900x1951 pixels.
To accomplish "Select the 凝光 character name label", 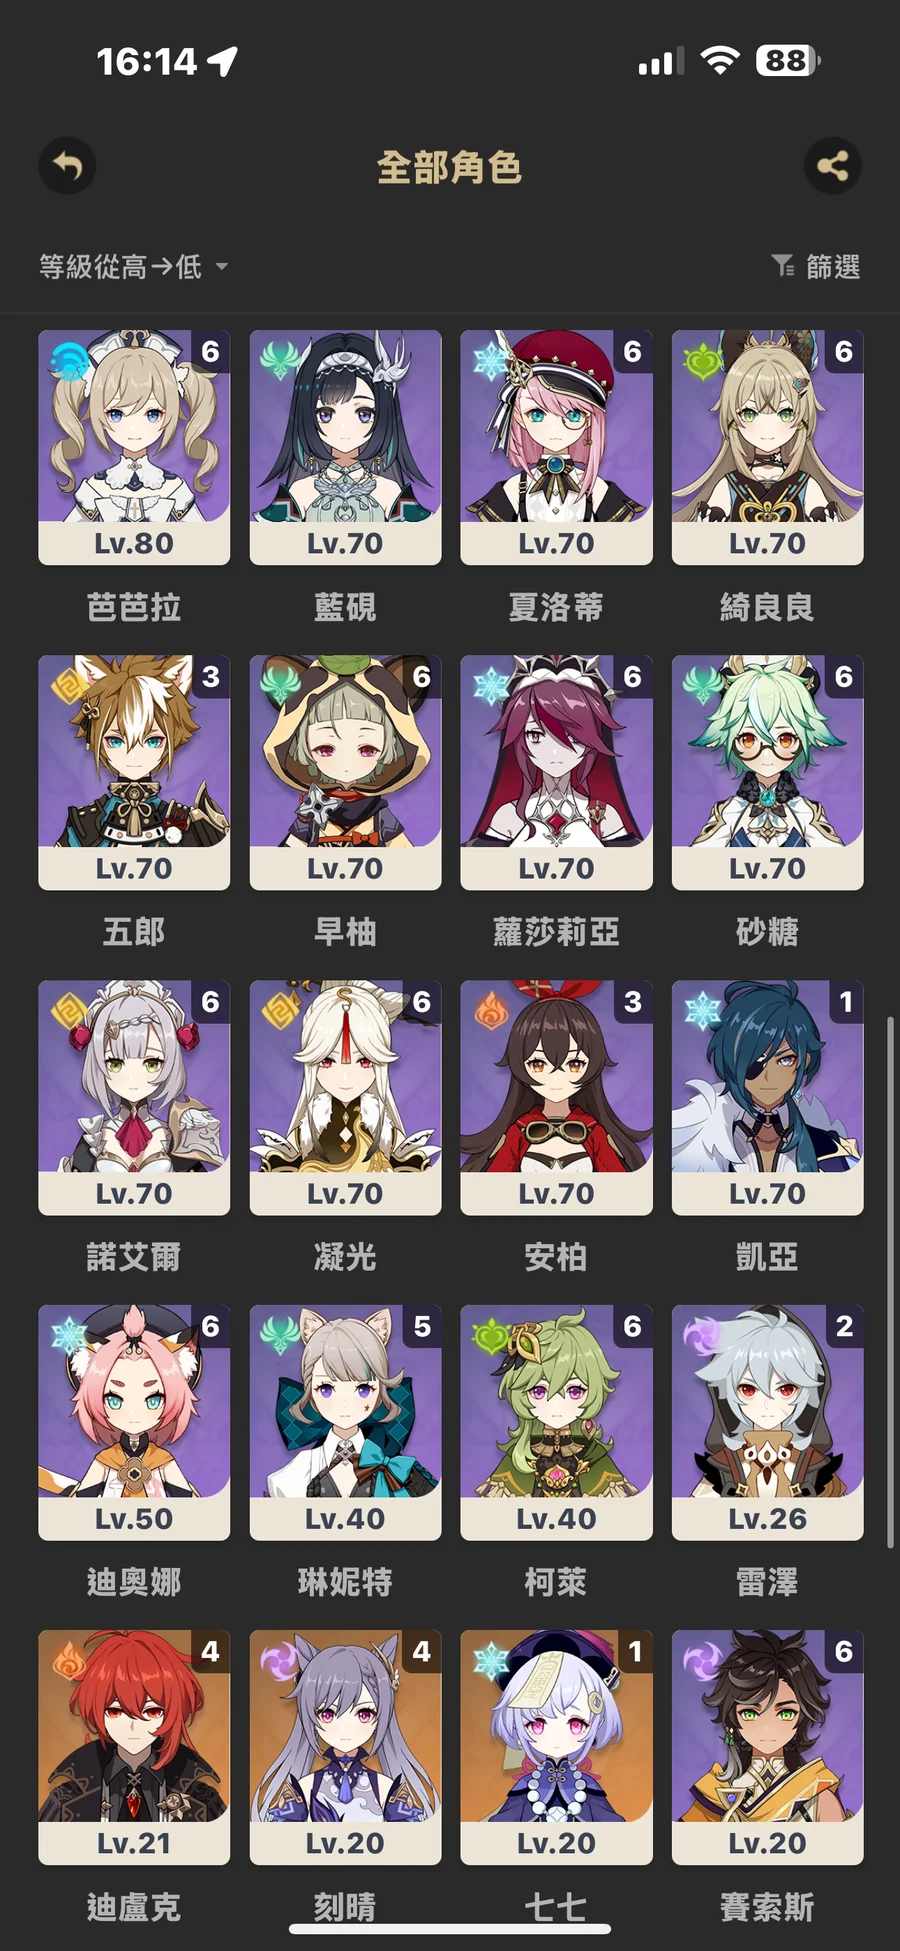I will point(345,1257).
